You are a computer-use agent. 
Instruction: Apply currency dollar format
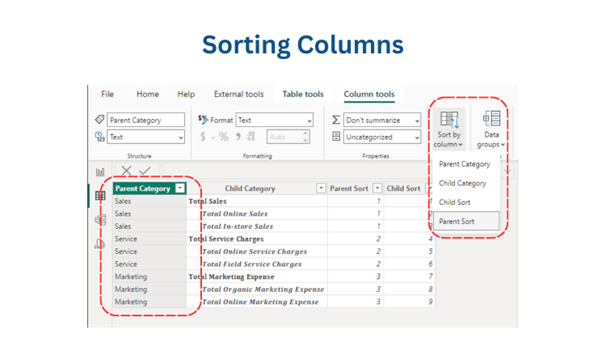pos(203,136)
